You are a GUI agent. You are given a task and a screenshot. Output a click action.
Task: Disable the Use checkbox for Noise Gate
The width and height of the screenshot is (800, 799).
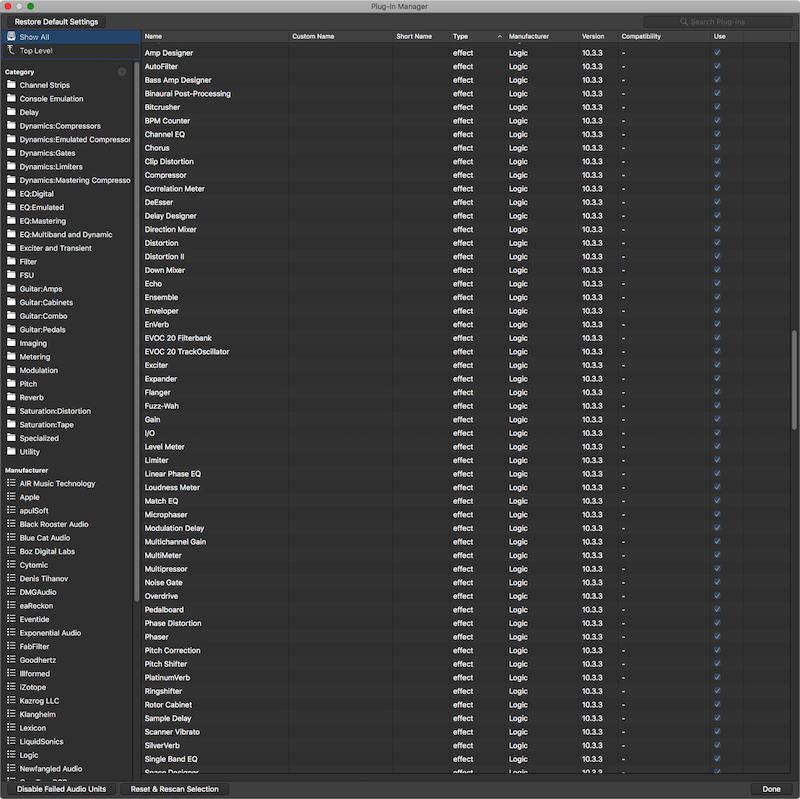click(717, 582)
